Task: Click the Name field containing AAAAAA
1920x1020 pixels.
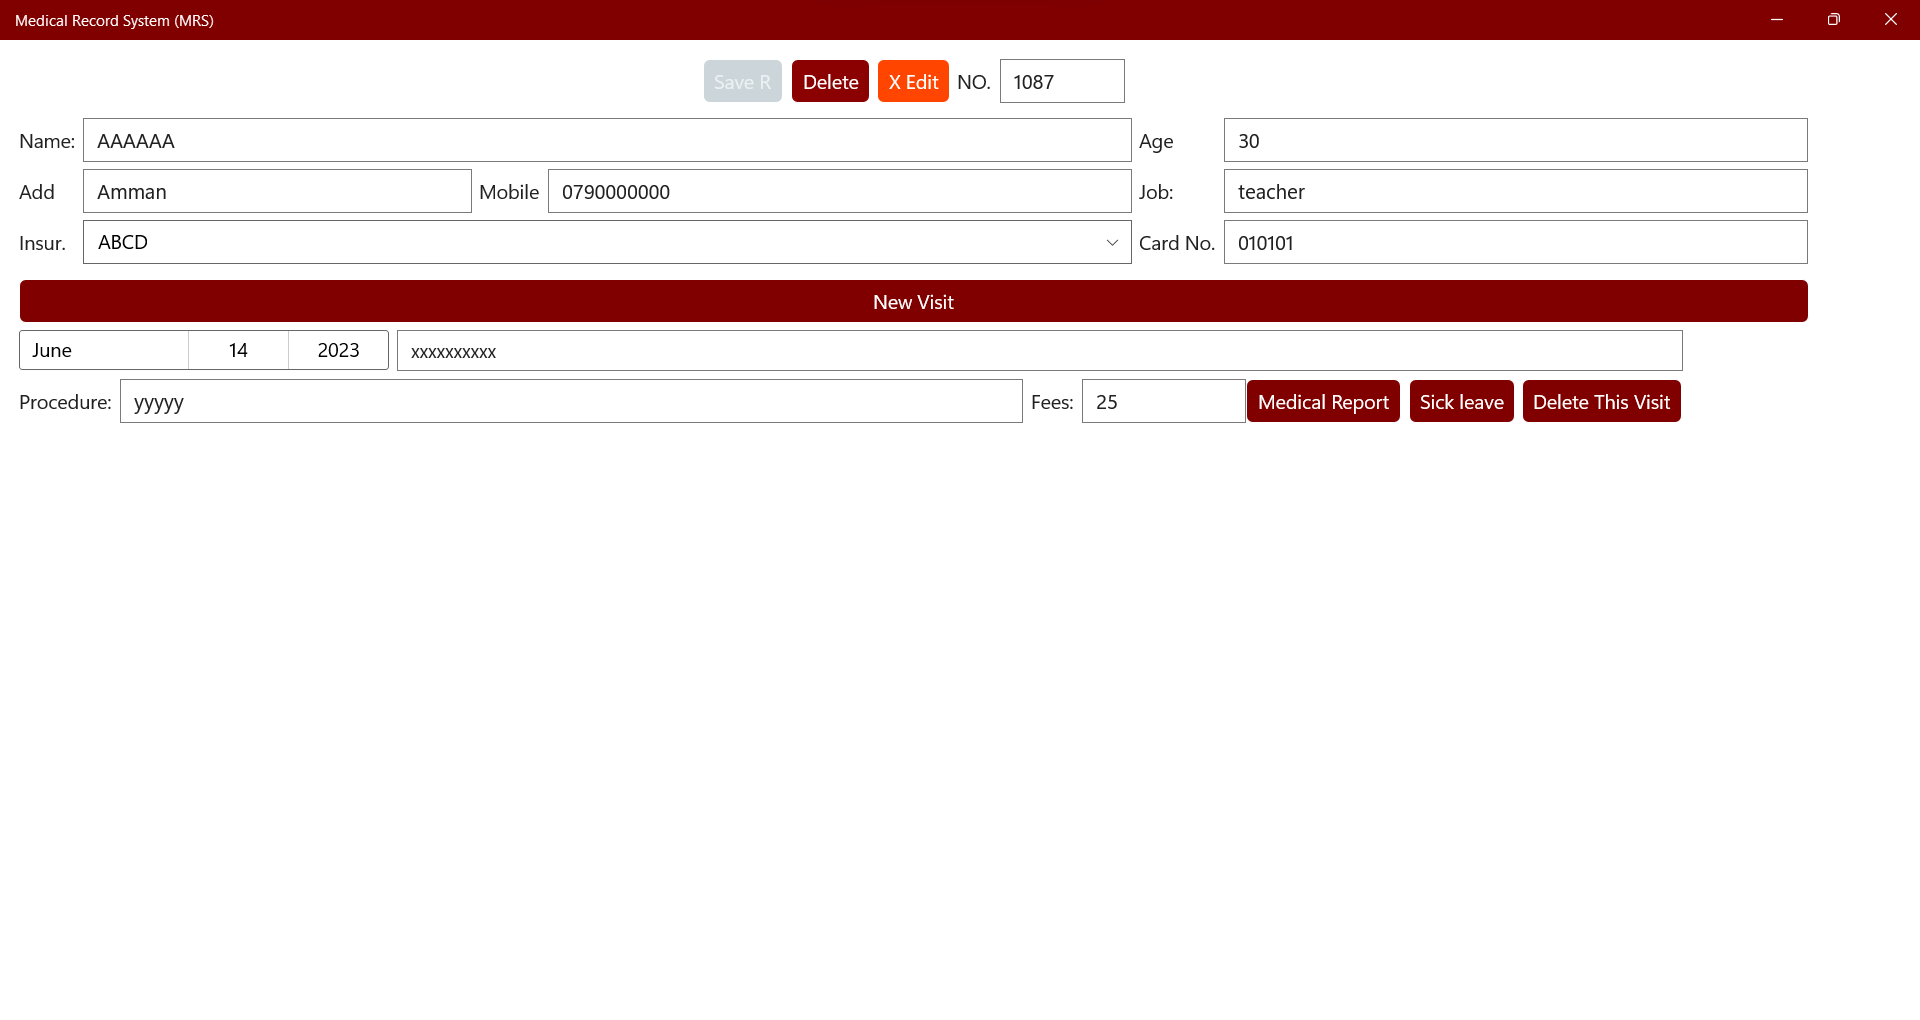Action: pyautogui.click(x=607, y=140)
